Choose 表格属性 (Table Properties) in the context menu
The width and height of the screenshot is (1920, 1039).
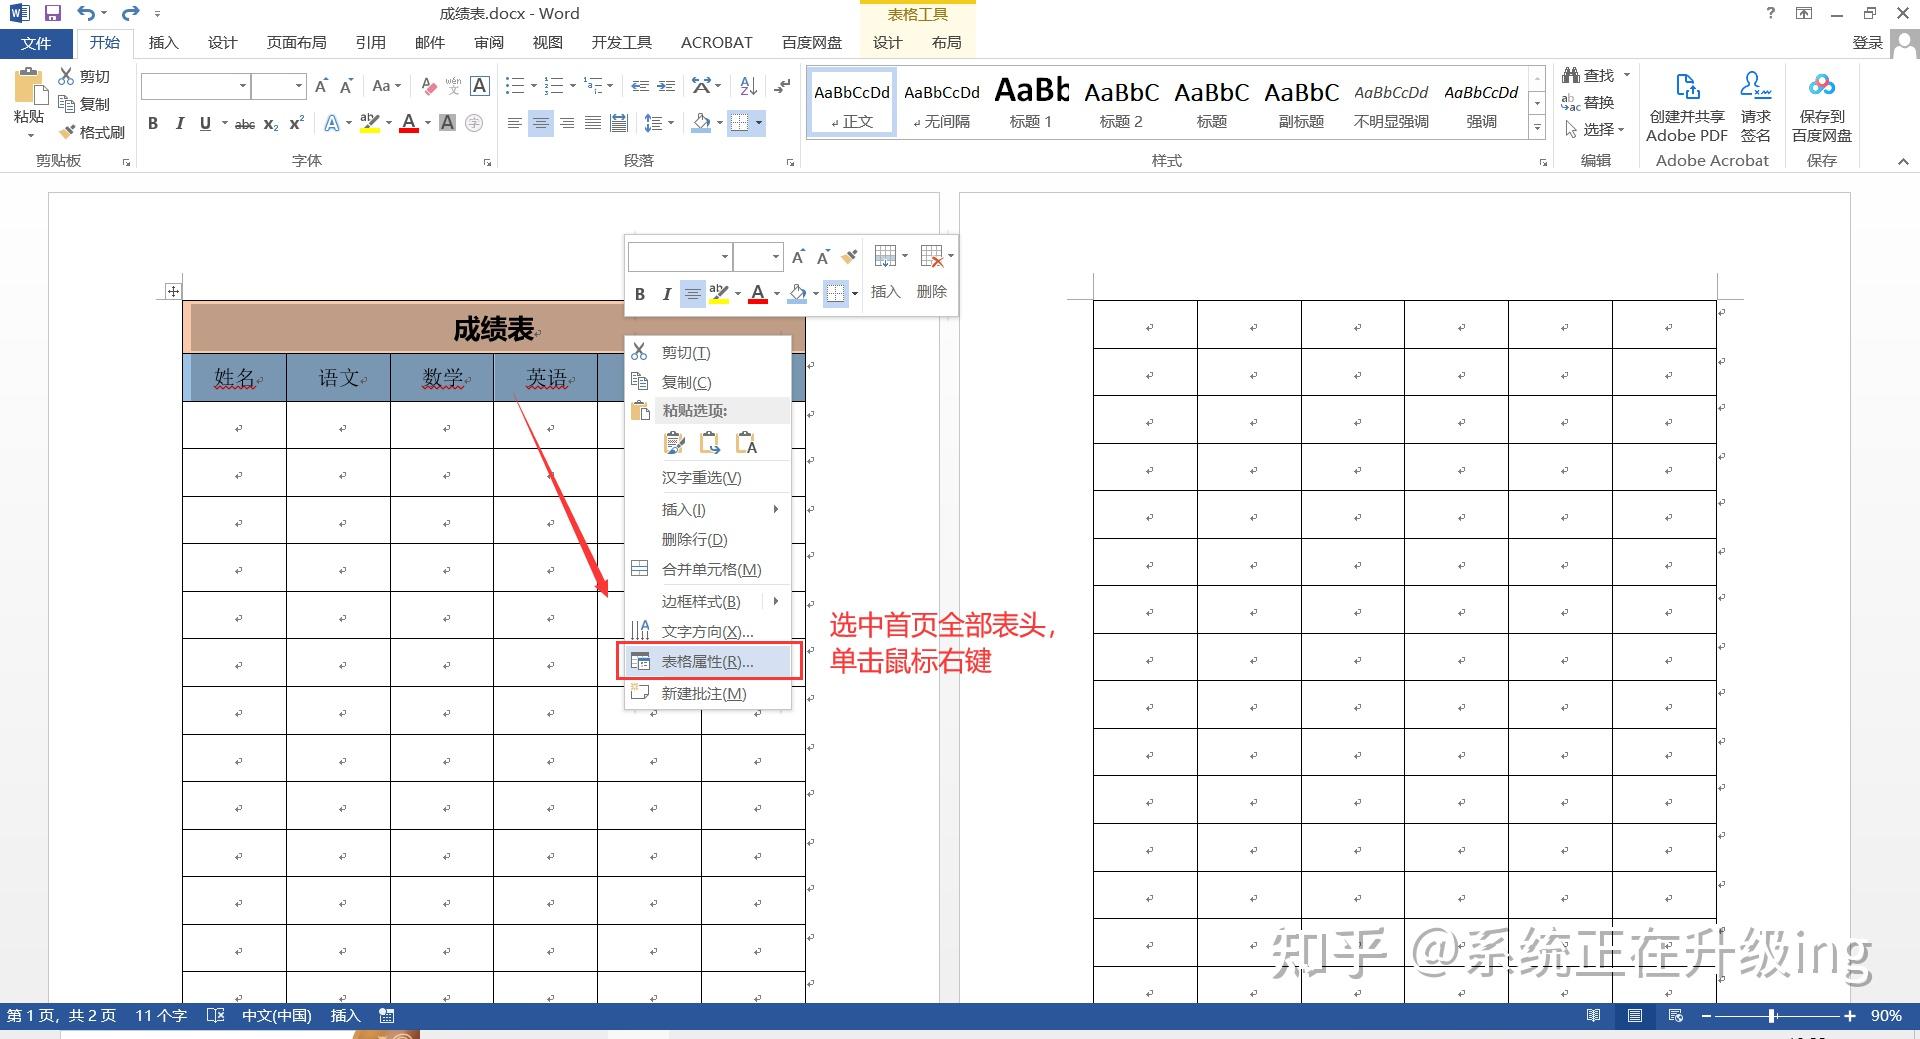708,662
